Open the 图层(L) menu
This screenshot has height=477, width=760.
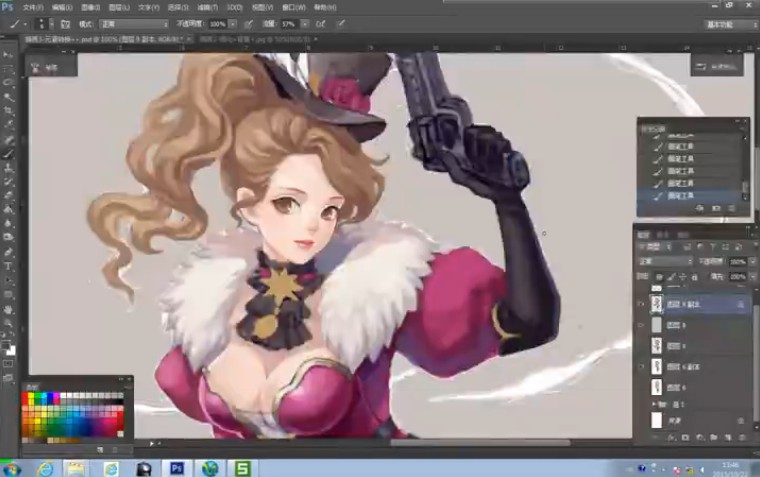pos(119,7)
